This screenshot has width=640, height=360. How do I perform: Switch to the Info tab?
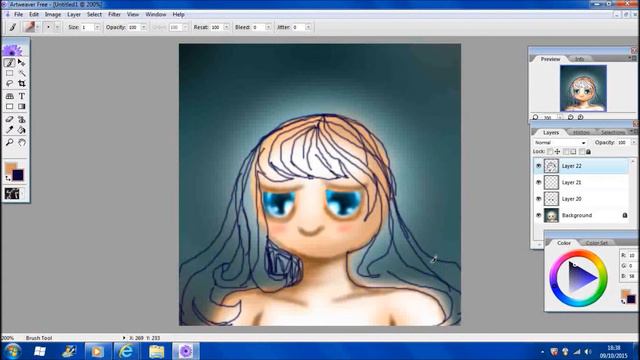580,59
